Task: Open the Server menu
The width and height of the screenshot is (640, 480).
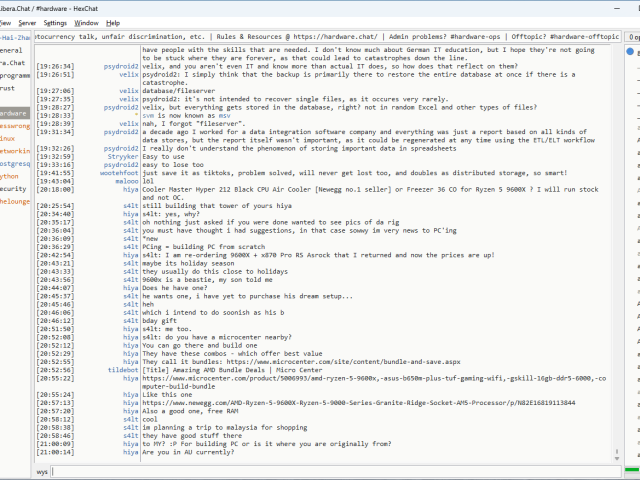Action: coord(27,23)
